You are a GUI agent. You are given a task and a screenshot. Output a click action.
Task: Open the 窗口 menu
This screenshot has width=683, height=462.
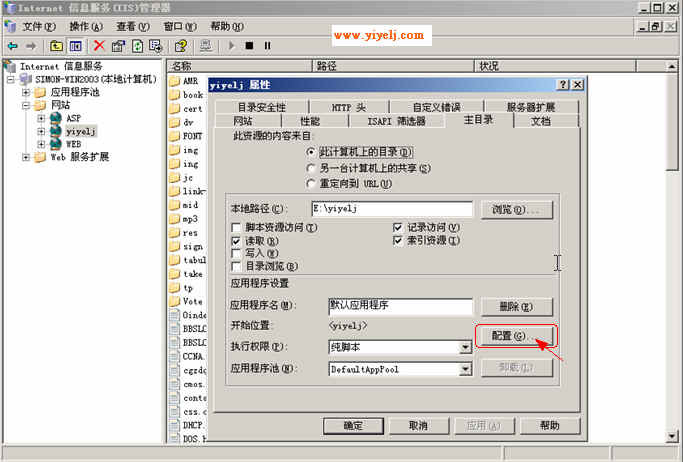pyautogui.click(x=180, y=27)
